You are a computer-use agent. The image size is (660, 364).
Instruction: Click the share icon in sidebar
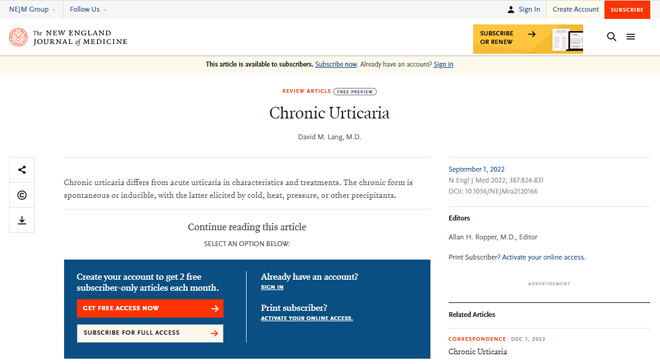pyautogui.click(x=22, y=170)
